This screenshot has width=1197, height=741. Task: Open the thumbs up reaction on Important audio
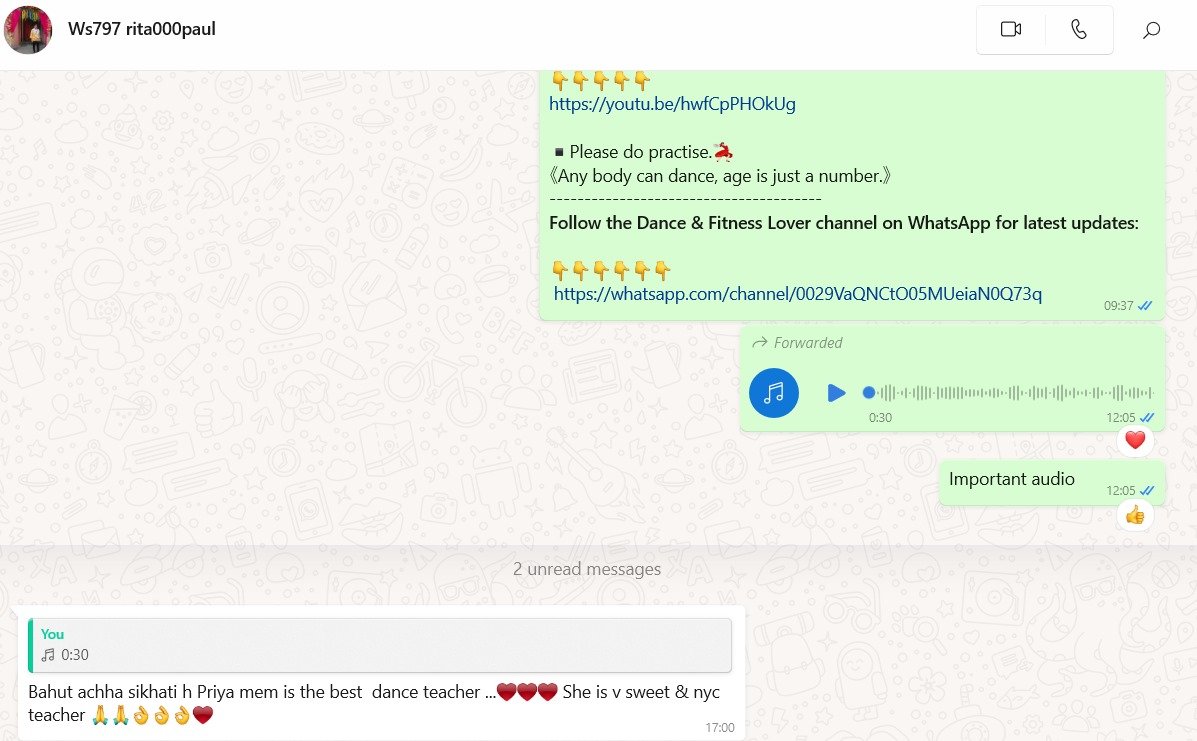click(1135, 515)
